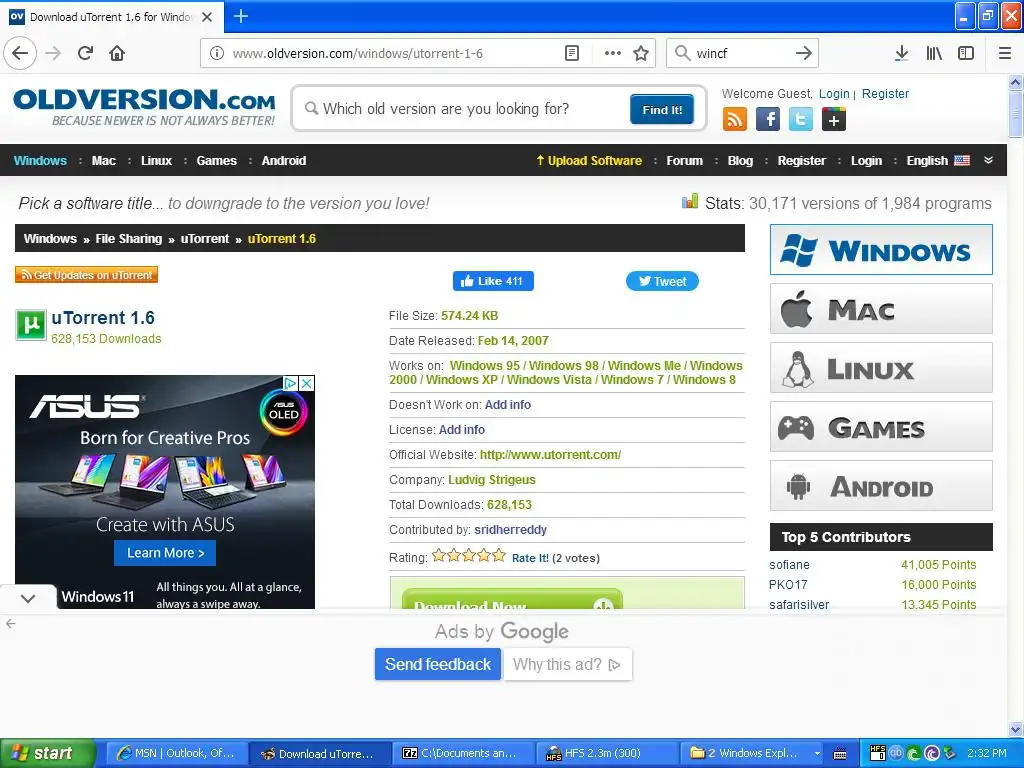Screen dimensions: 1024x768
Task: Open the browser downloads panel
Action: pos(901,53)
